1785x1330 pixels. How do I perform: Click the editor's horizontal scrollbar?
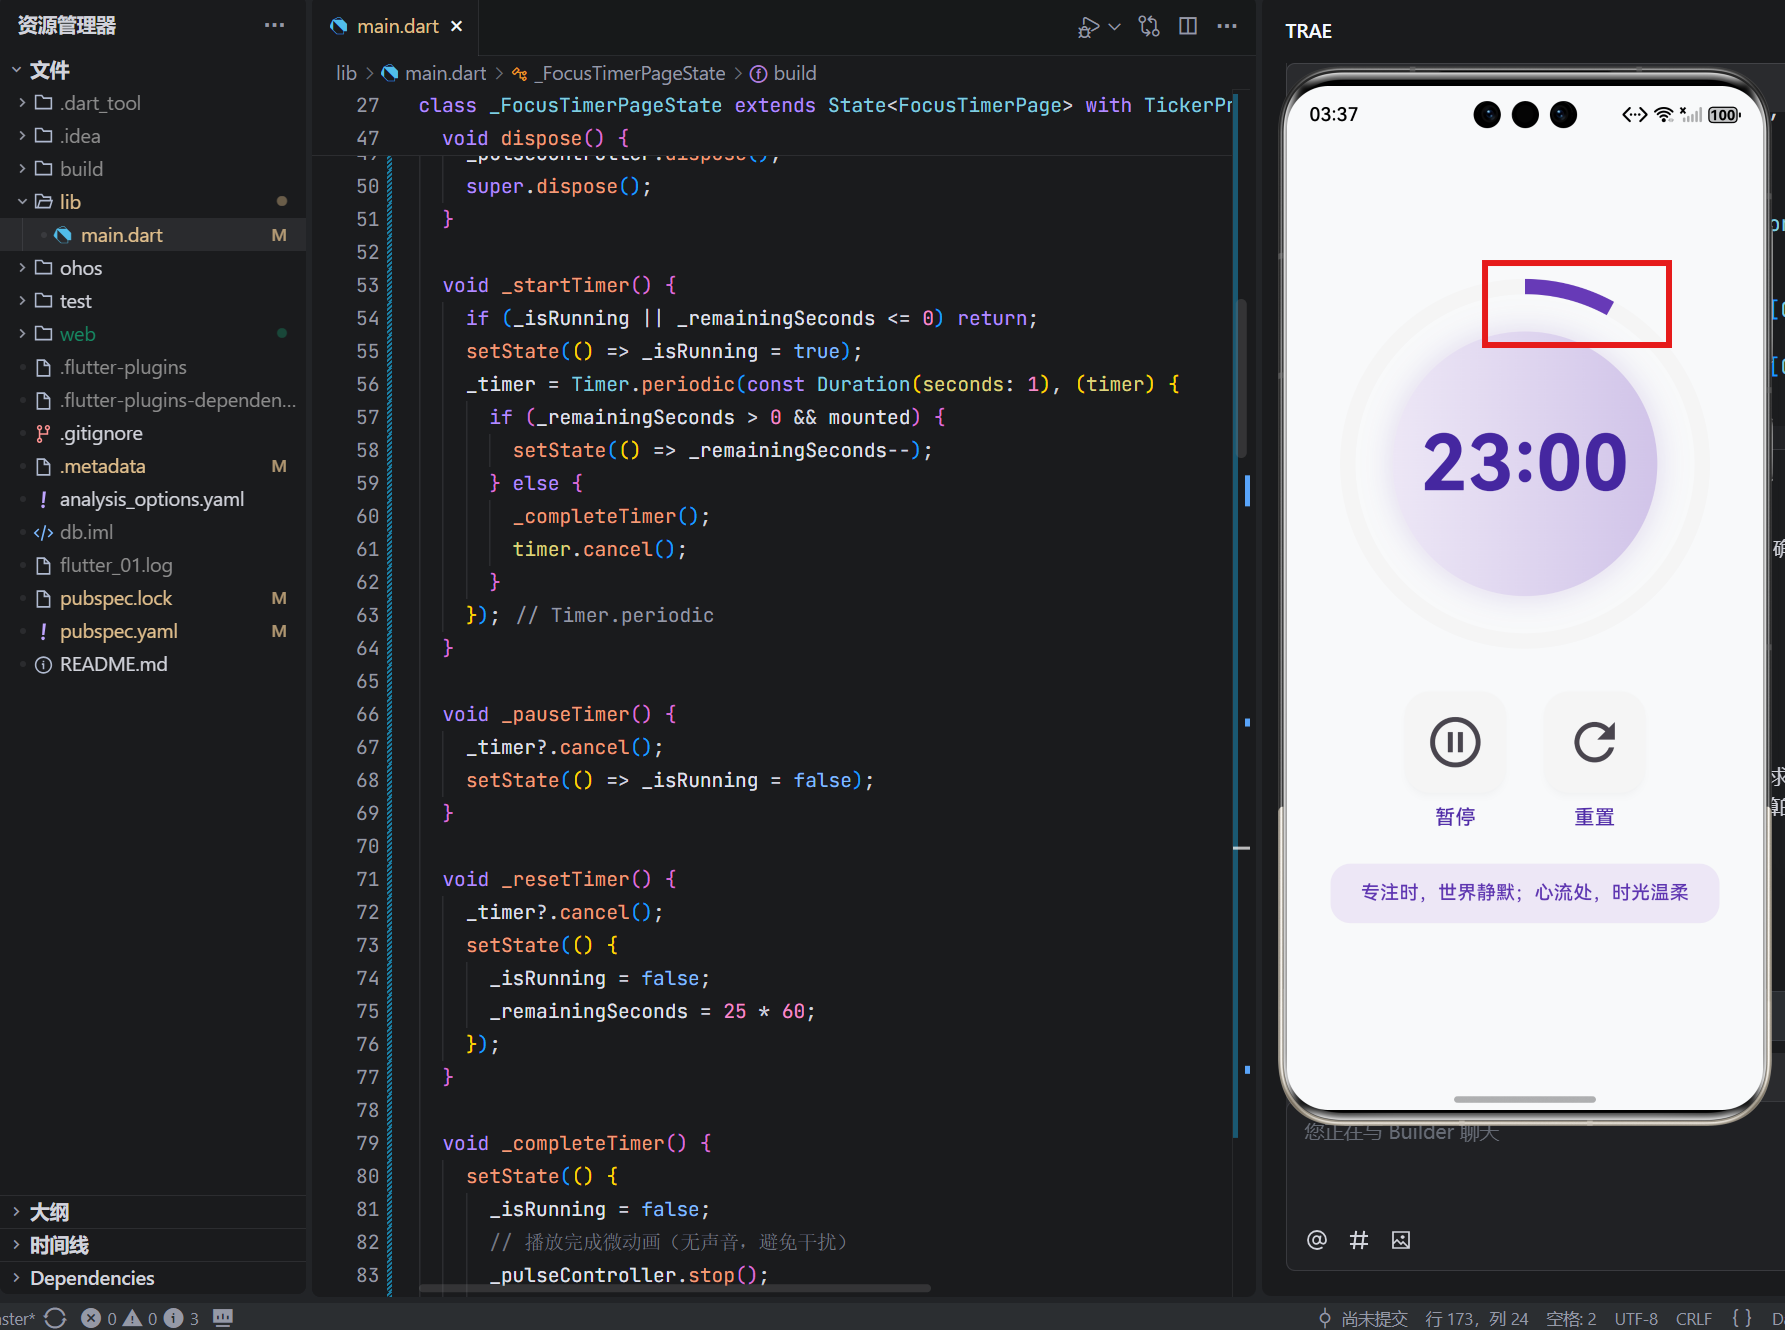point(675,1288)
